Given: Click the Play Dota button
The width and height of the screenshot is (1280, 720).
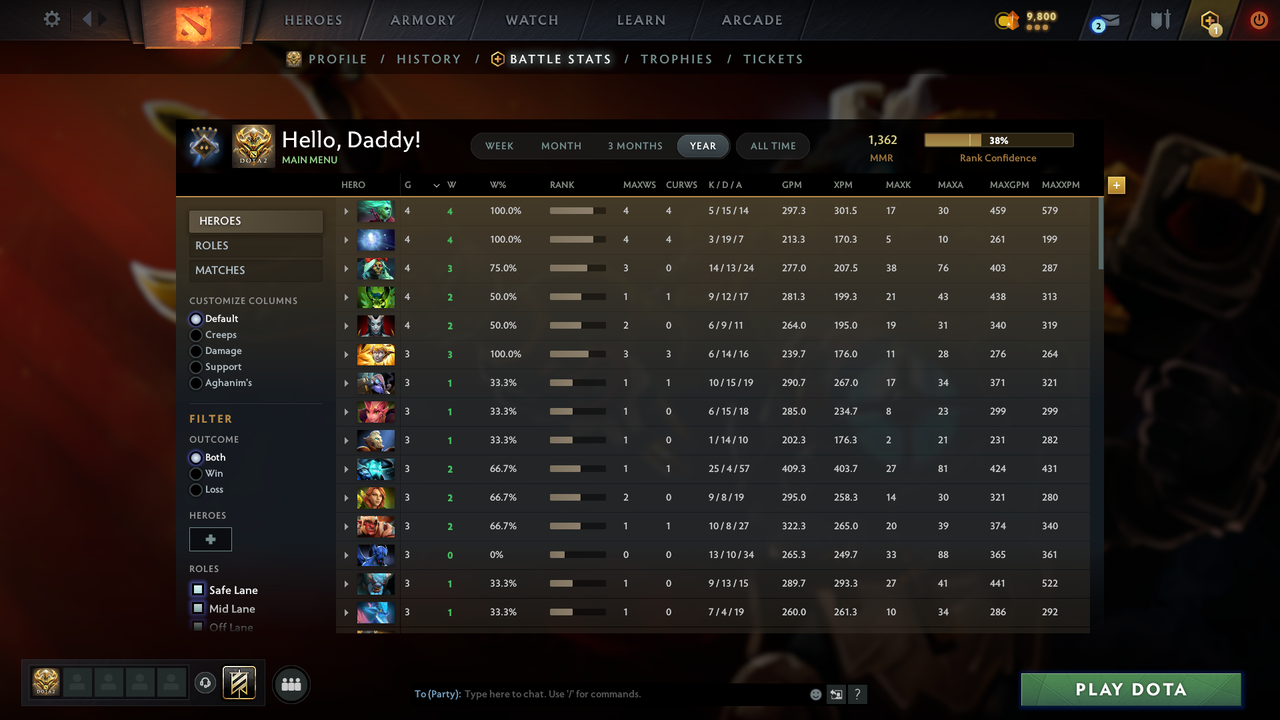Looking at the screenshot, I should click(x=1131, y=689).
